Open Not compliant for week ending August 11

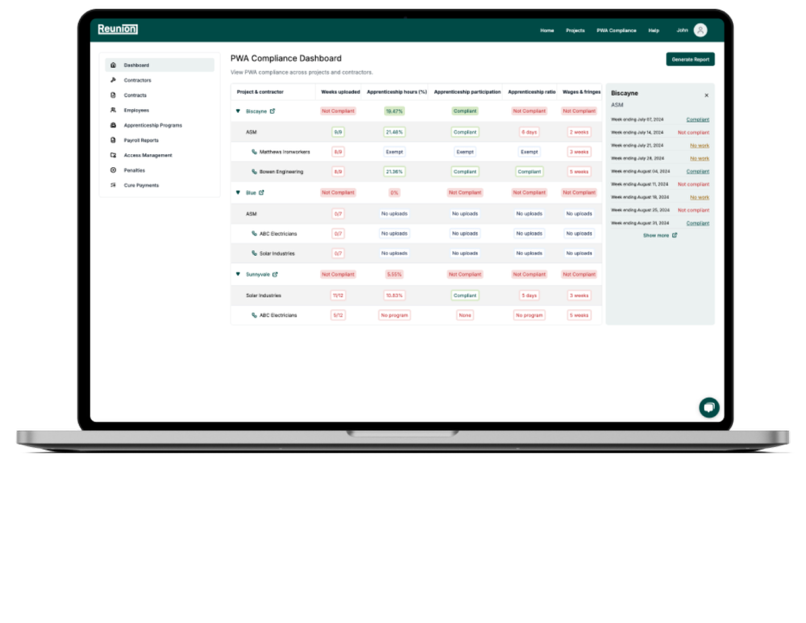coord(693,184)
